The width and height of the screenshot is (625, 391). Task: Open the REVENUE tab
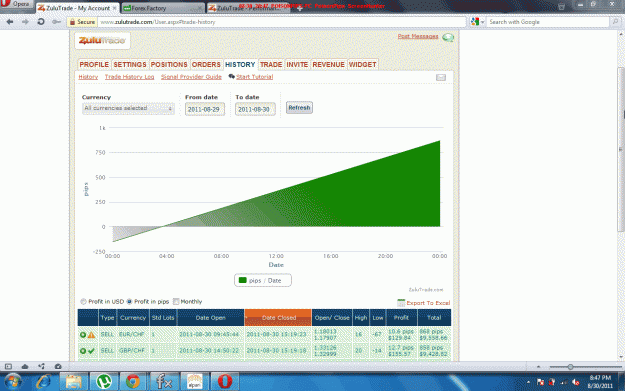(x=328, y=65)
